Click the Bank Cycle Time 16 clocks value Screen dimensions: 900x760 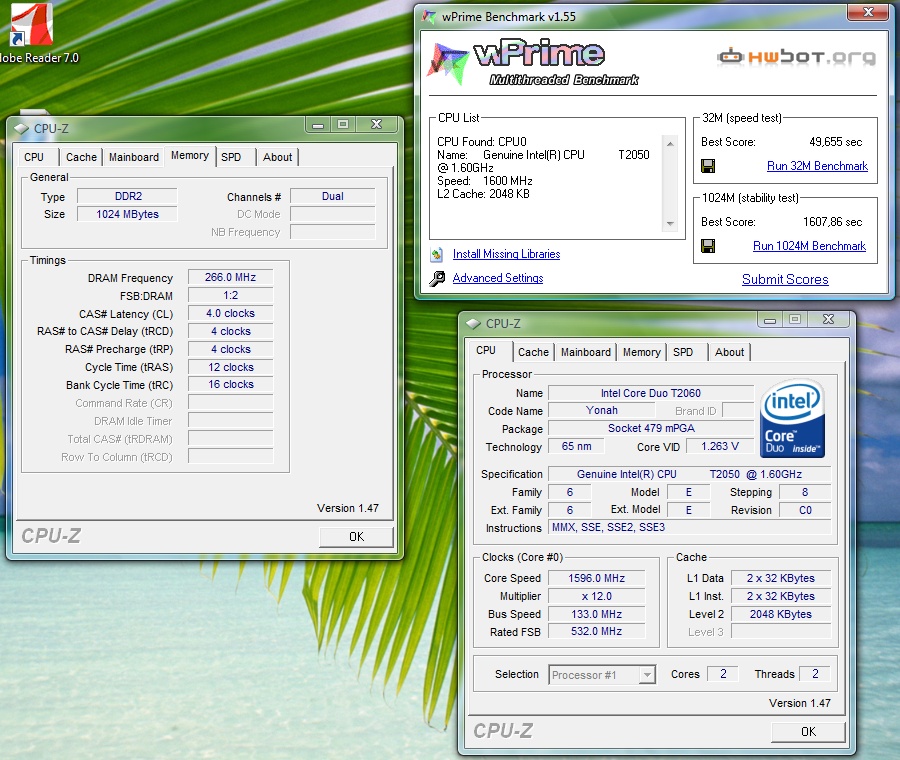coord(230,385)
